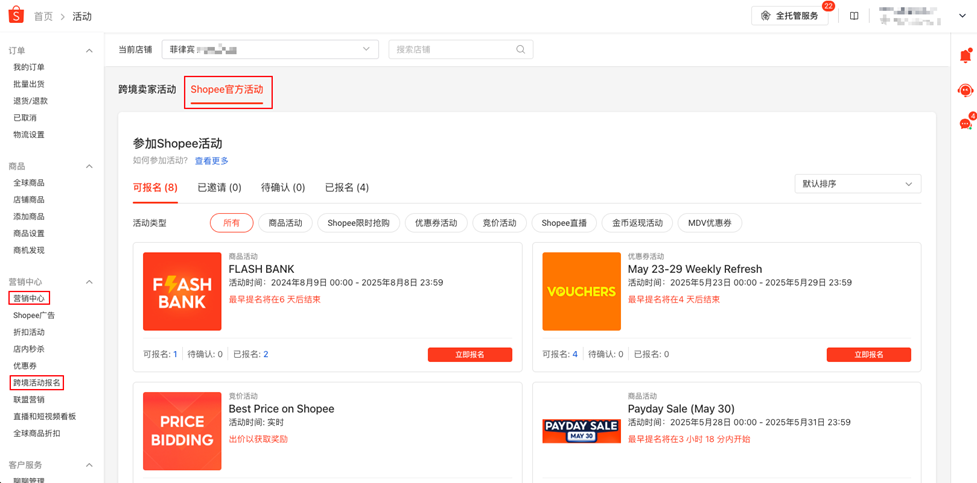Expand the account menu chevron
The height and width of the screenshot is (483, 977).
(961, 16)
